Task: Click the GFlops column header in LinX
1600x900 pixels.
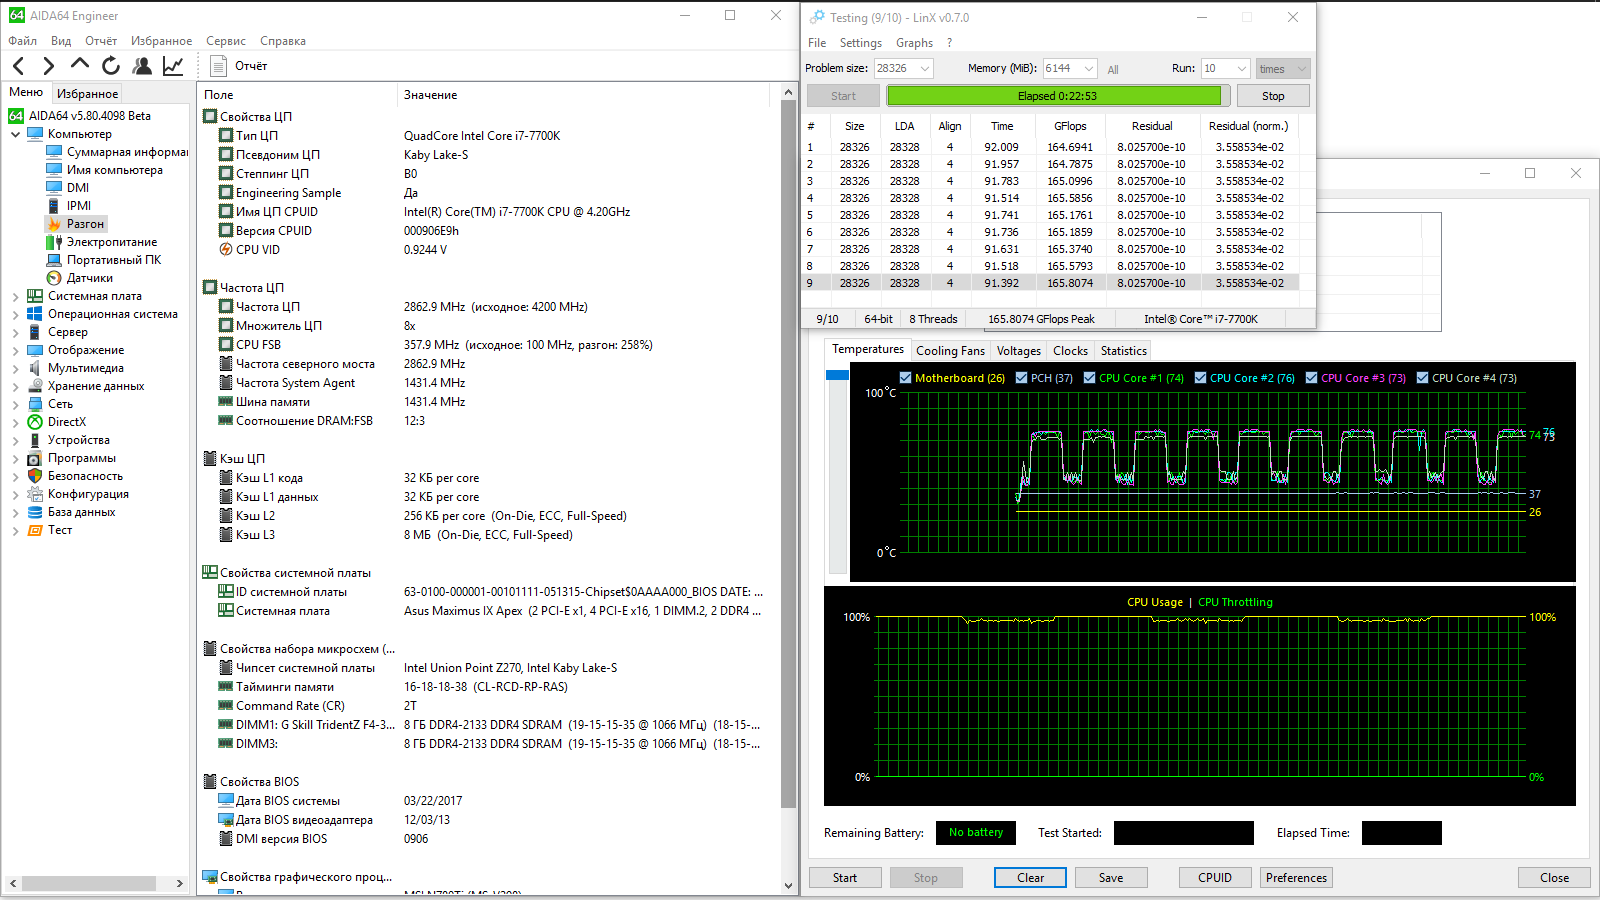Action: [1070, 126]
